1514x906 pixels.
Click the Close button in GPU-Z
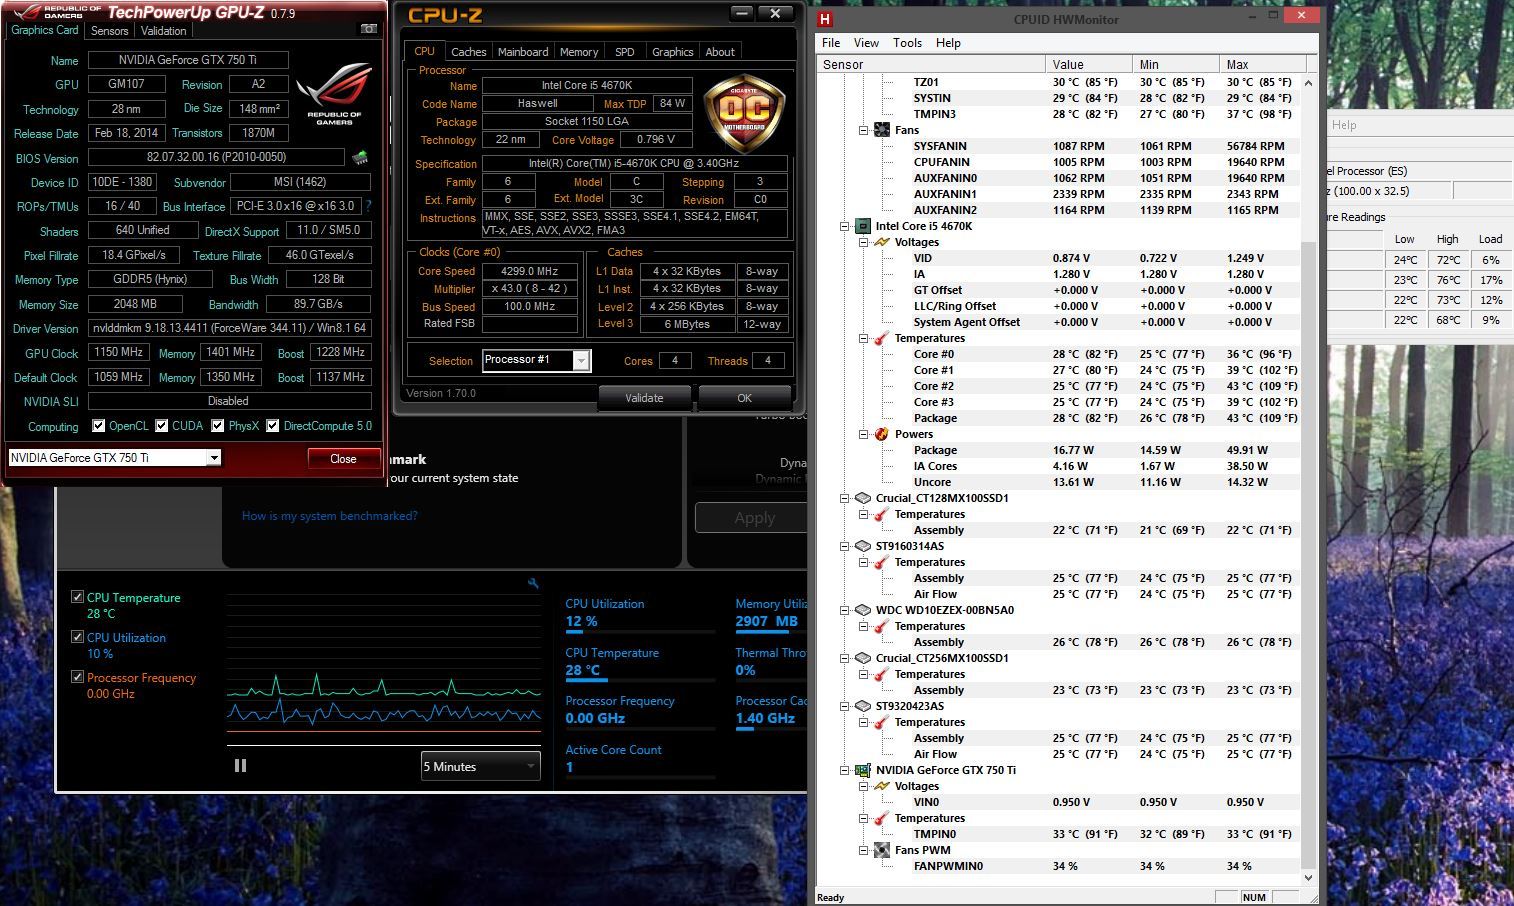[x=343, y=459]
